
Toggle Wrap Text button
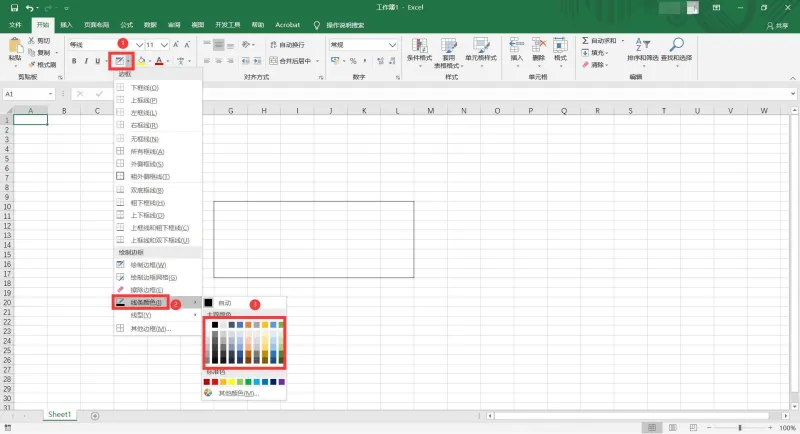click(x=287, y=45)
